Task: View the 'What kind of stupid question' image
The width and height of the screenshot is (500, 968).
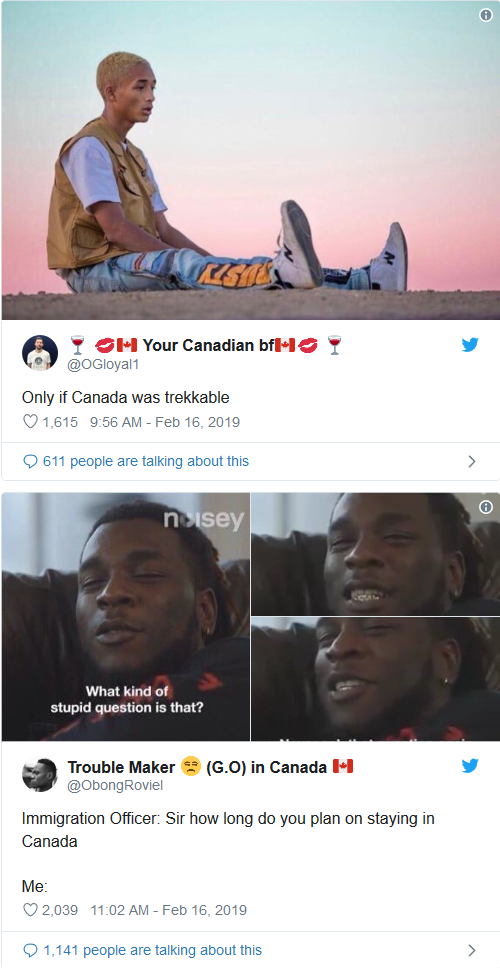Action: point(126,617)
